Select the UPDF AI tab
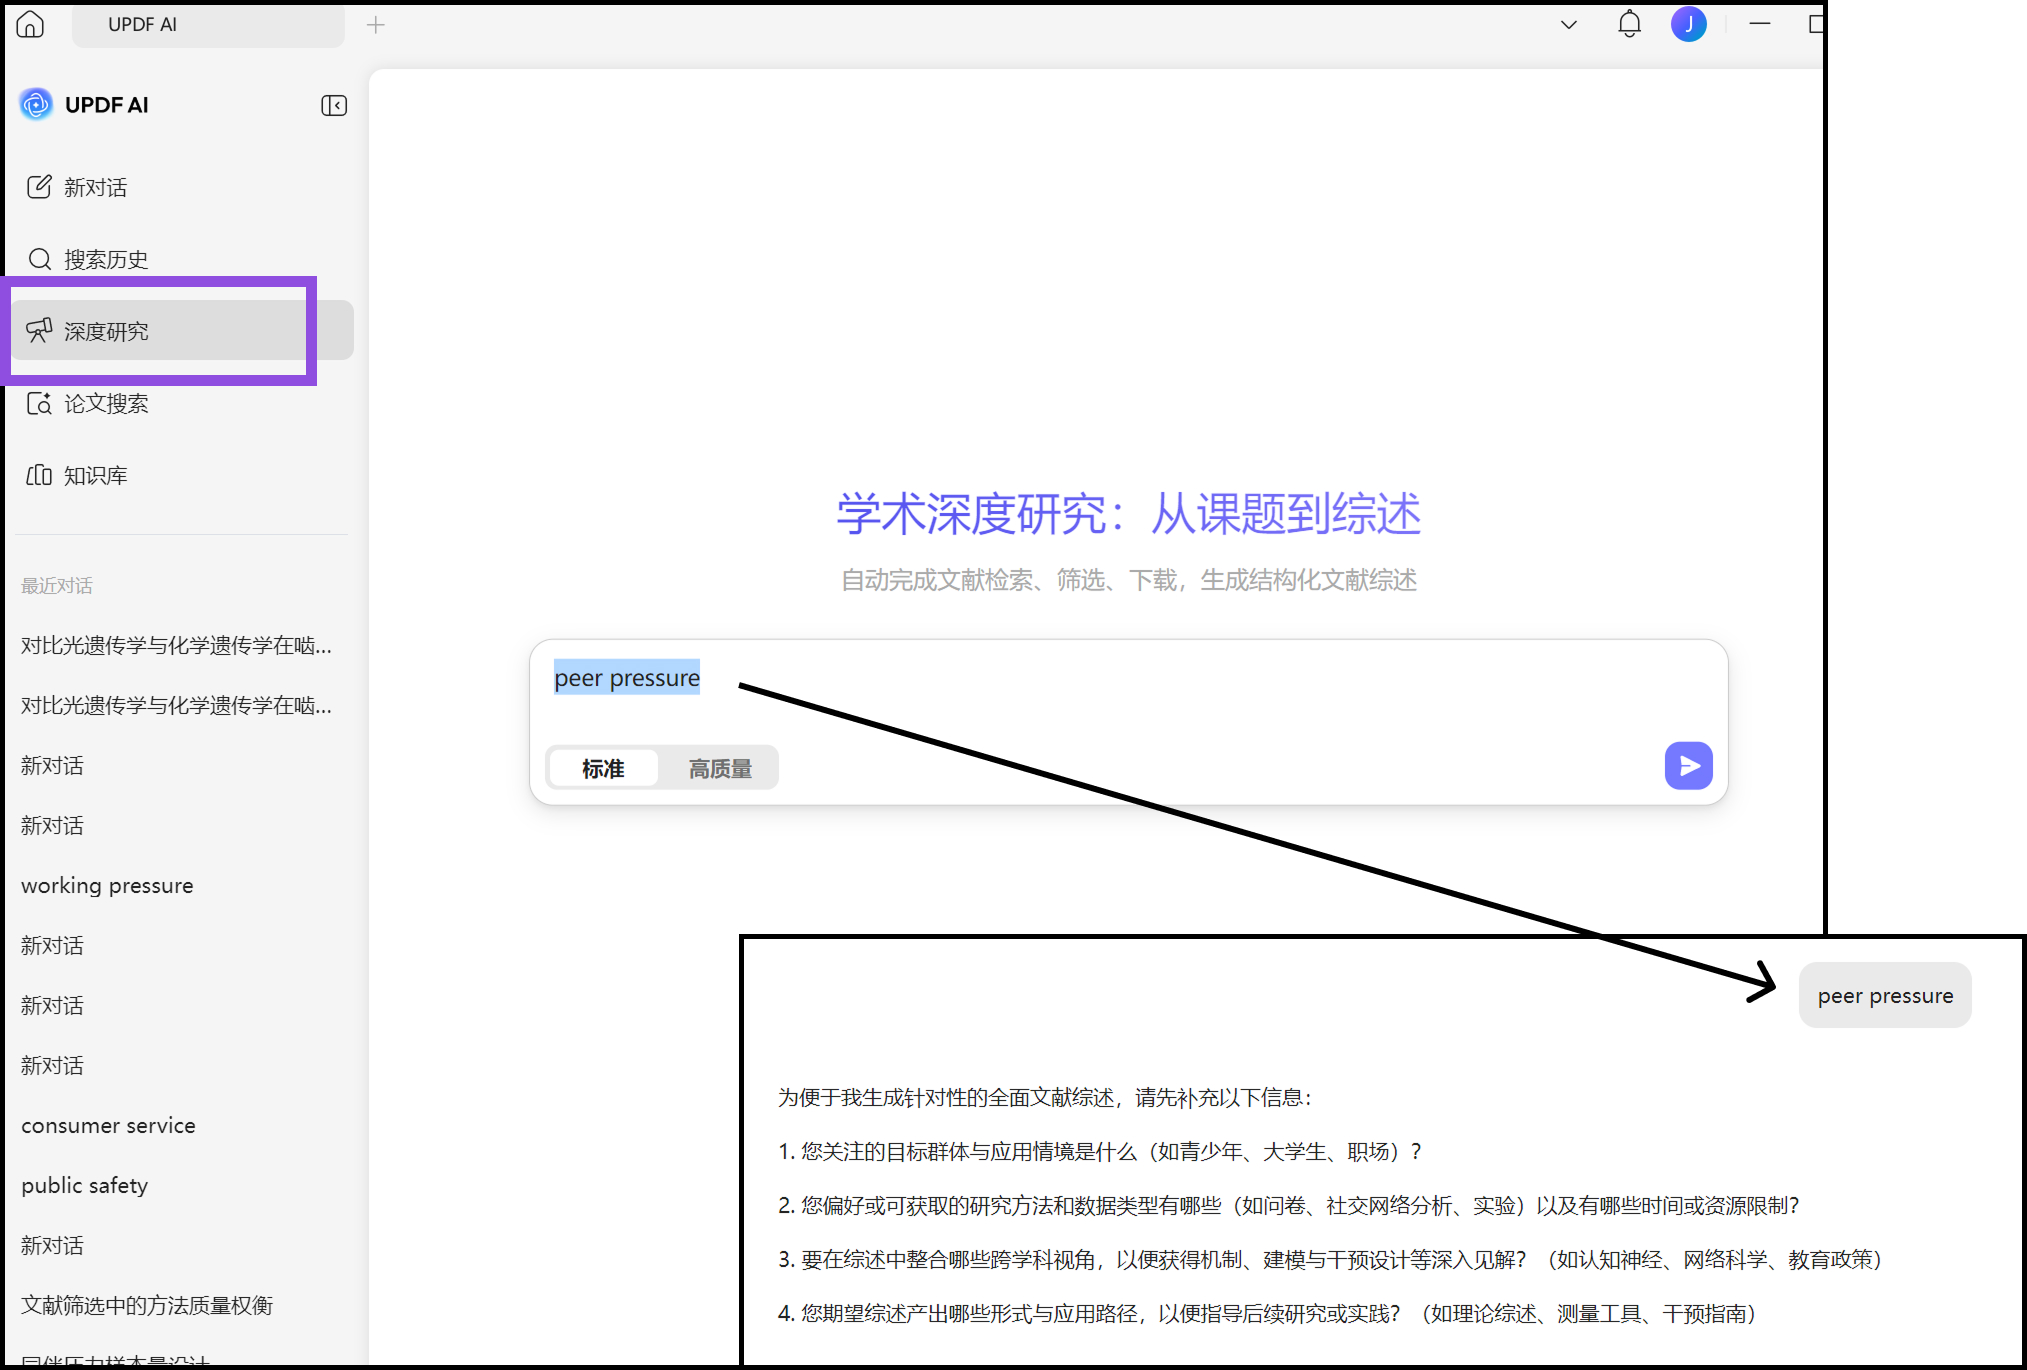Viewport: 2027px width, 1370px height. point(208,25)
